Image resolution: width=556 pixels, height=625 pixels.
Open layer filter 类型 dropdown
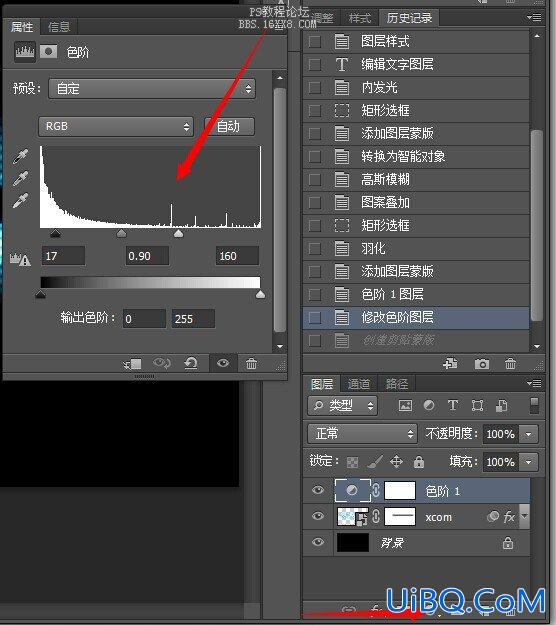tap(342, 406)
